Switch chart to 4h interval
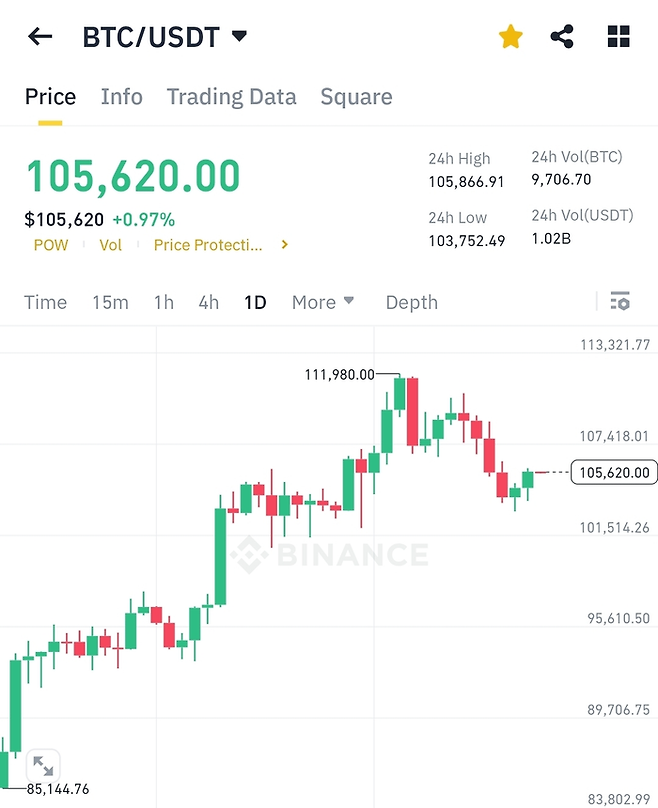658x808 pixels. click(208, 302)
